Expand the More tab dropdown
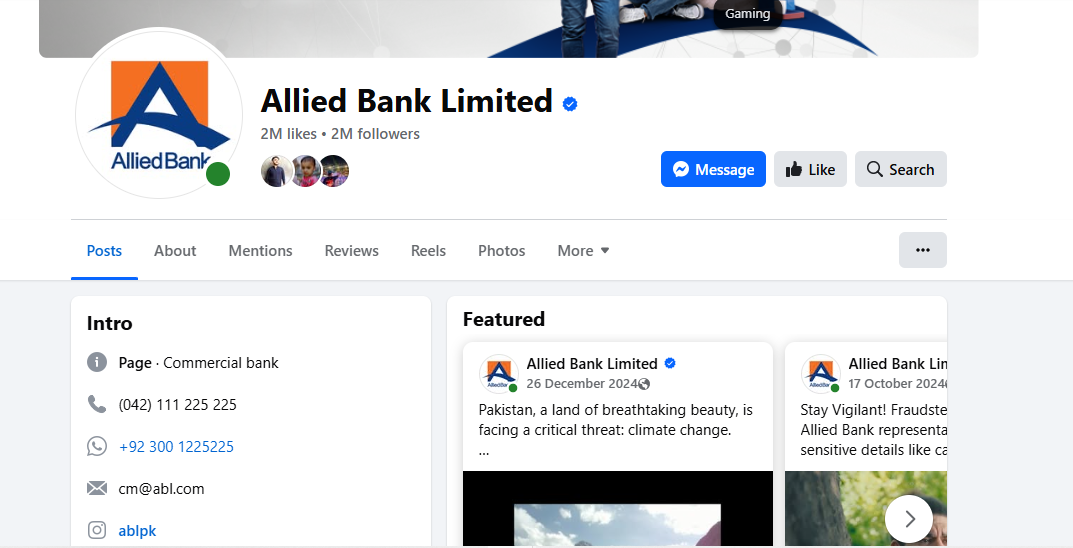The width and height of the screenshot is (1073, 548). 583,251
